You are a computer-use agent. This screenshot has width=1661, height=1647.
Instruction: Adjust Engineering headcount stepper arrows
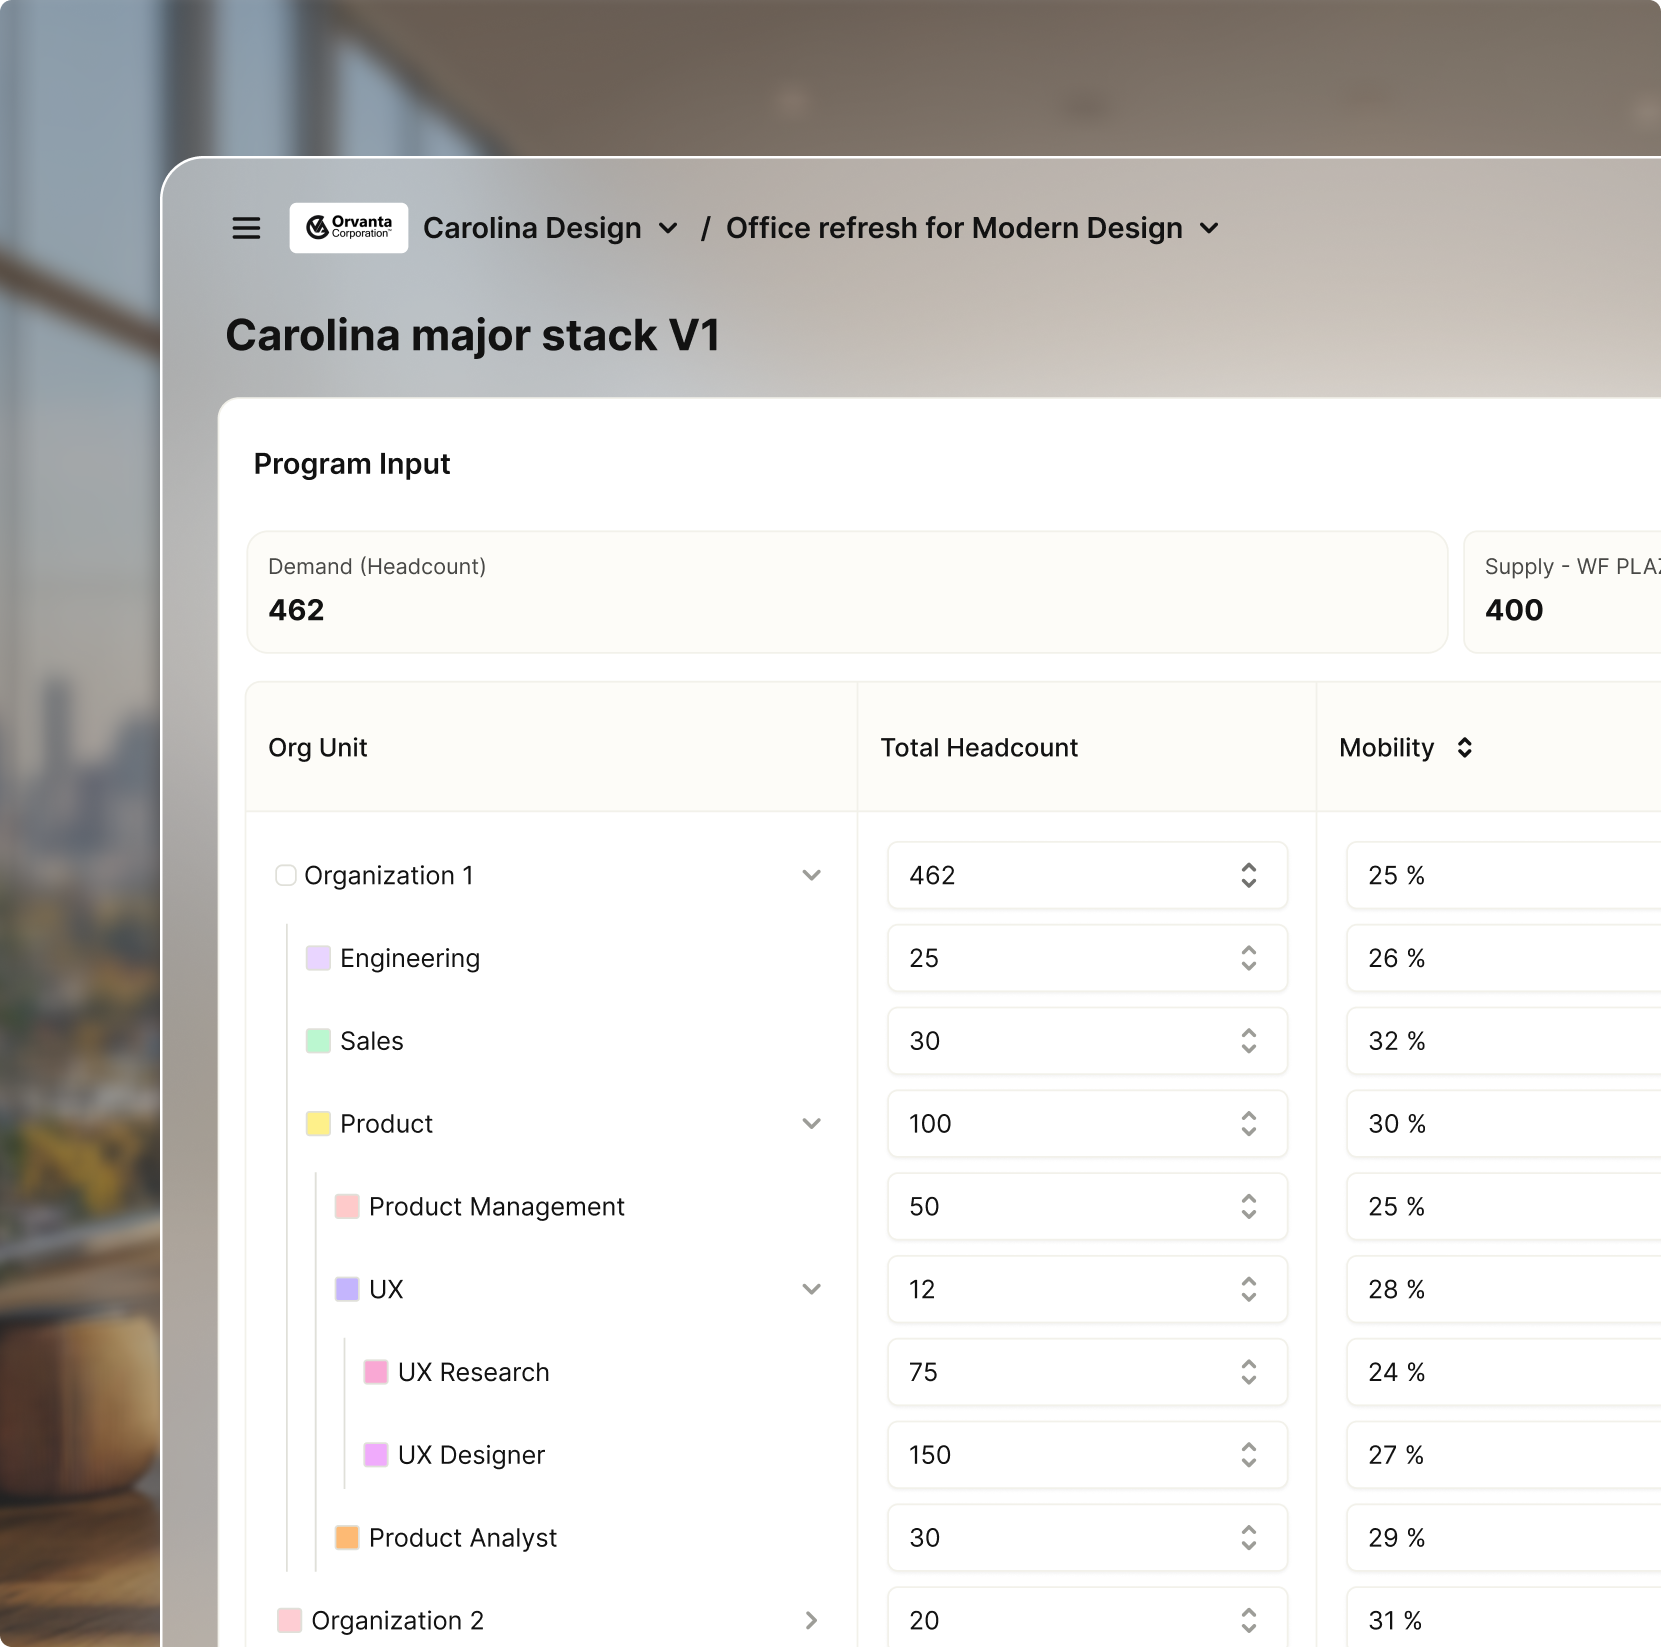[x=1249, y=958]
